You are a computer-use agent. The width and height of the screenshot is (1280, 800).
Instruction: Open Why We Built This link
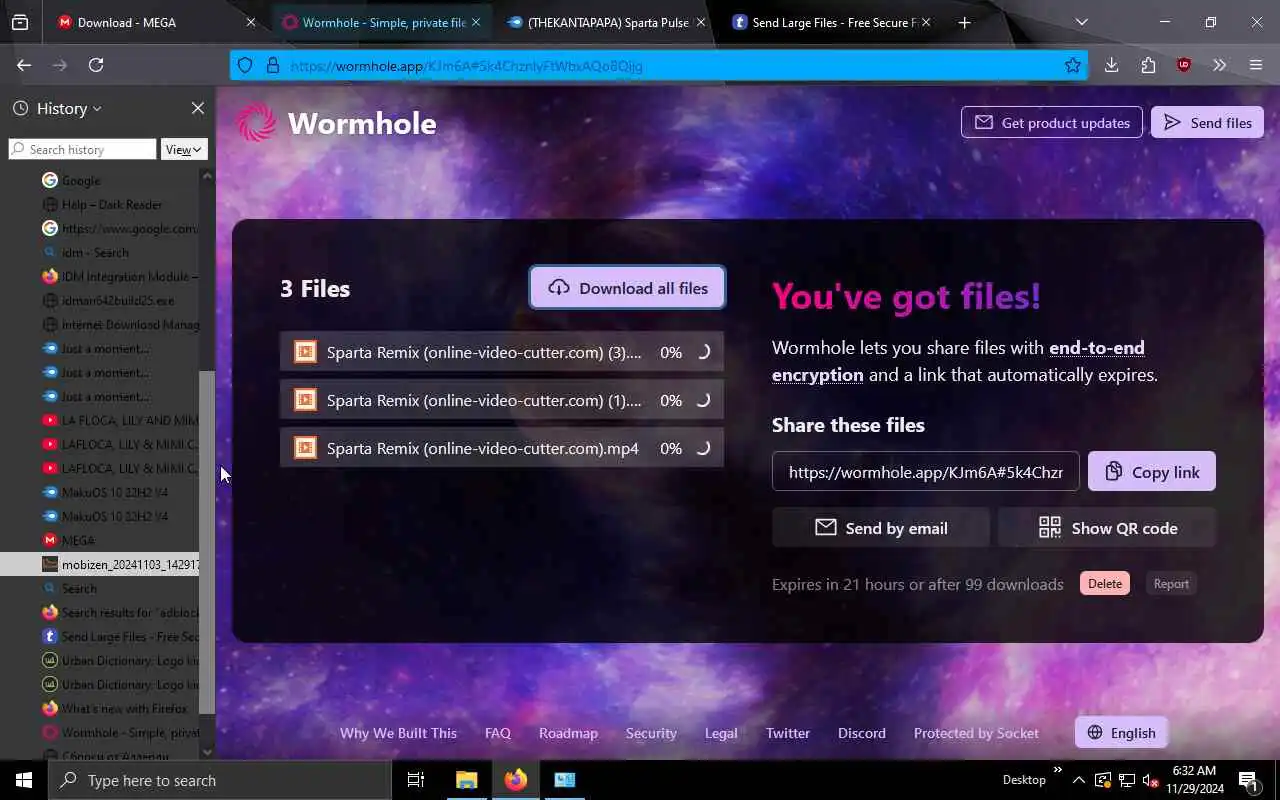click(x=398, y=733)
